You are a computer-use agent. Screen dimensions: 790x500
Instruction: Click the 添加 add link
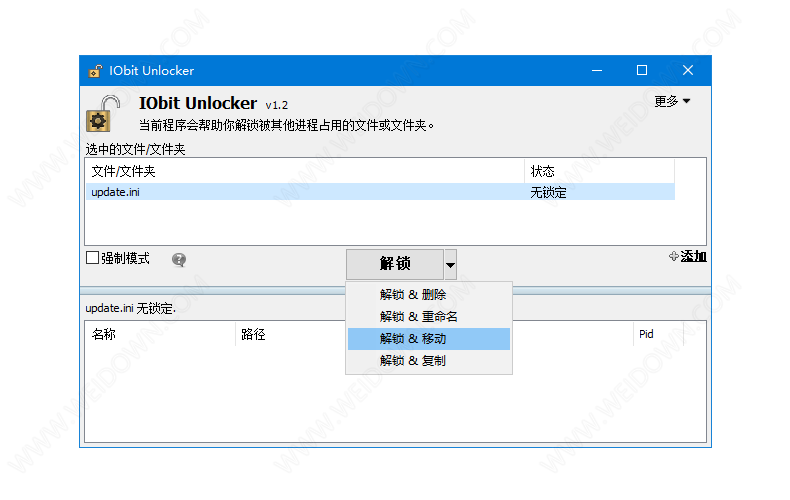(x=693, y=256)
